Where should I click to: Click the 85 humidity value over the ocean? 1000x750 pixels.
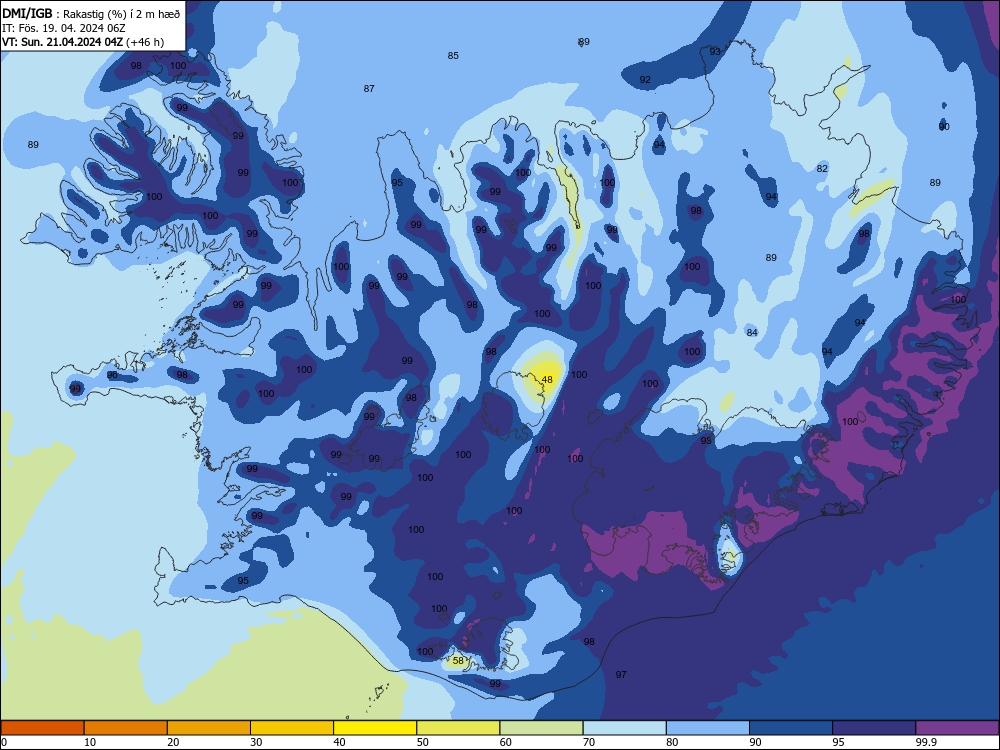(453, 55)
